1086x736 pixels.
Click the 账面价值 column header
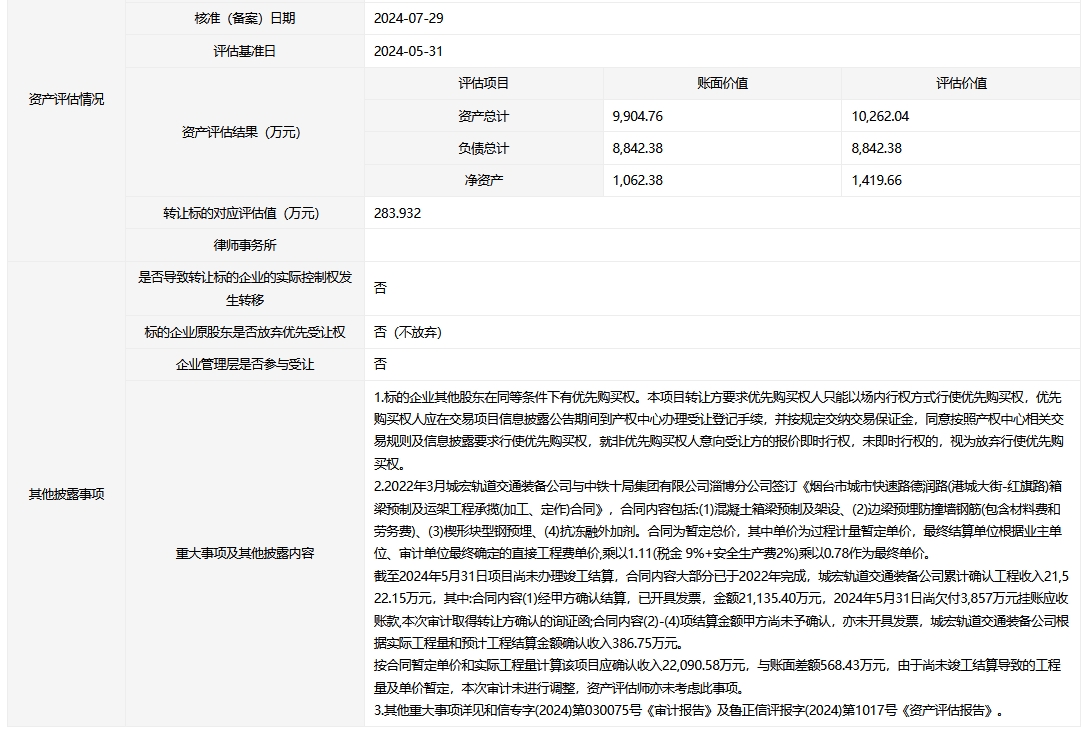point(722,84)
